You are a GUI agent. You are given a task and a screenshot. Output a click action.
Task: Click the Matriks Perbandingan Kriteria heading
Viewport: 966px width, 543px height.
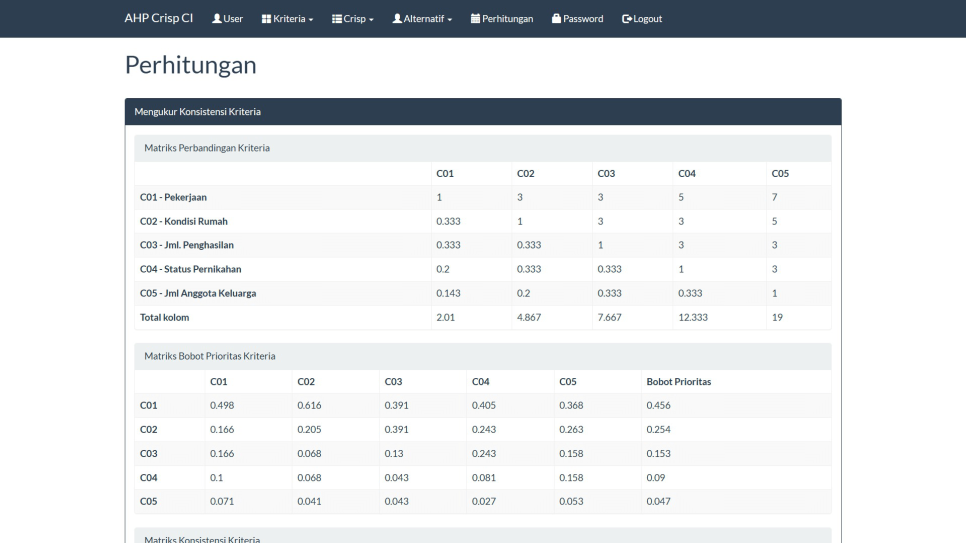point(207,148)
